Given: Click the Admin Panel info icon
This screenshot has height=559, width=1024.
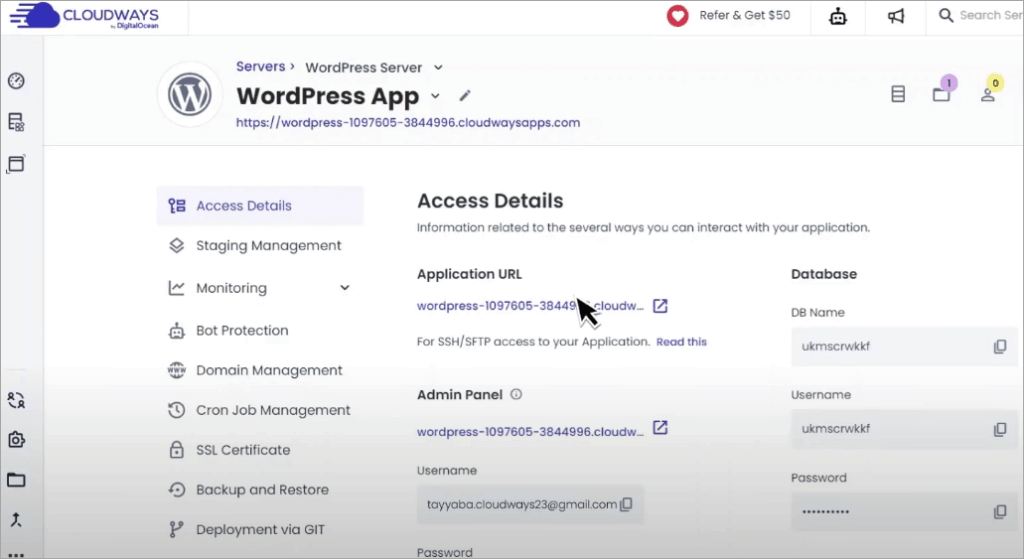Looking at the screenshot, I should pyautogui.click(x=516, y=394).
